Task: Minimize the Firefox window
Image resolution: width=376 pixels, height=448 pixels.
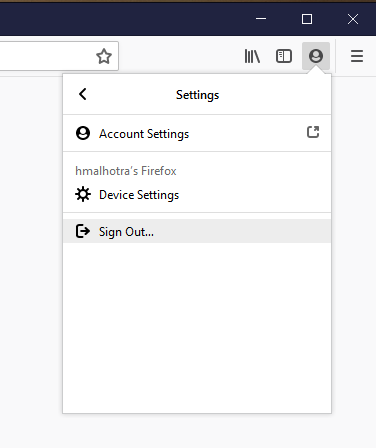Action: [261, 19]
